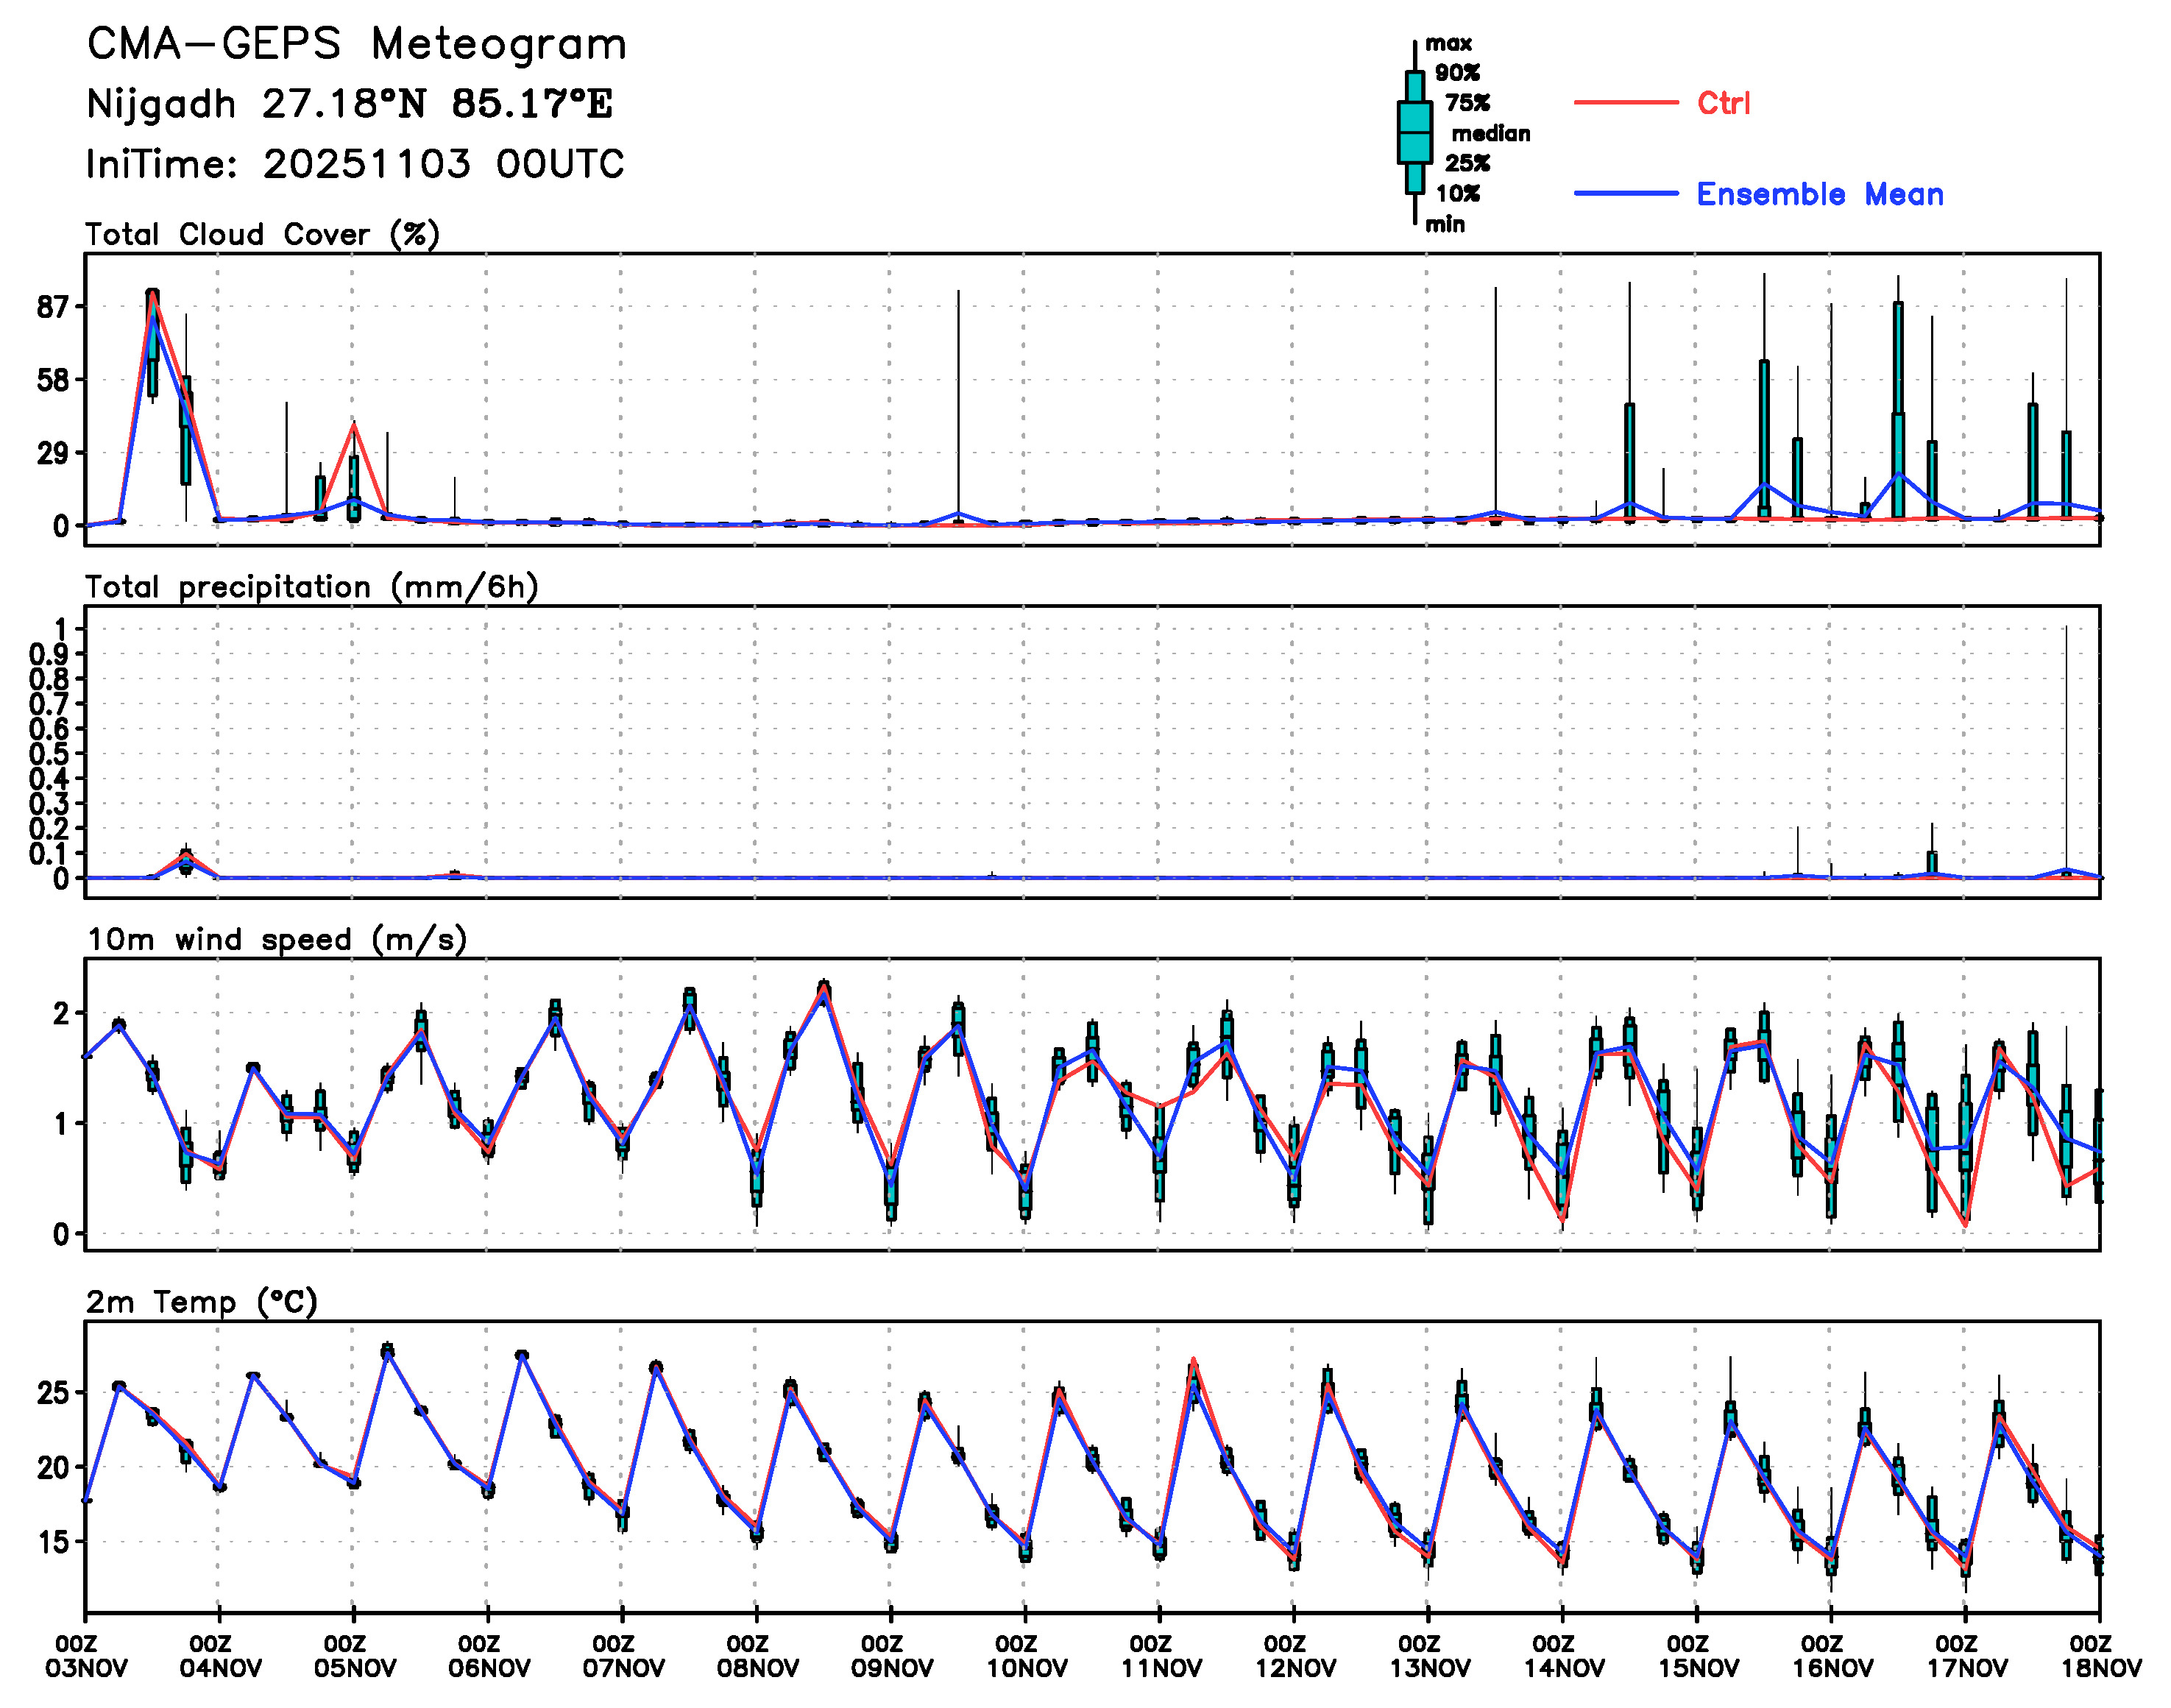Click the CMA-GEPS Meteogram title

pyautogui.click(x=357, y=44)
